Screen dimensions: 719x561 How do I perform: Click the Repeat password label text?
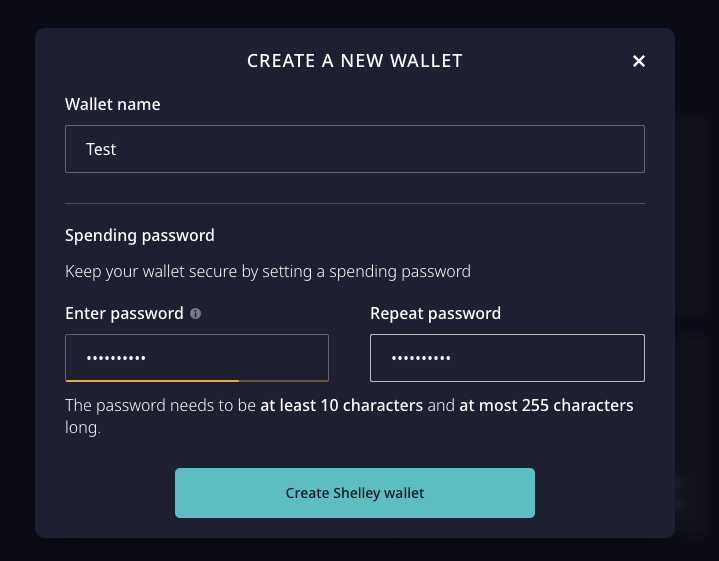[436, 314]
